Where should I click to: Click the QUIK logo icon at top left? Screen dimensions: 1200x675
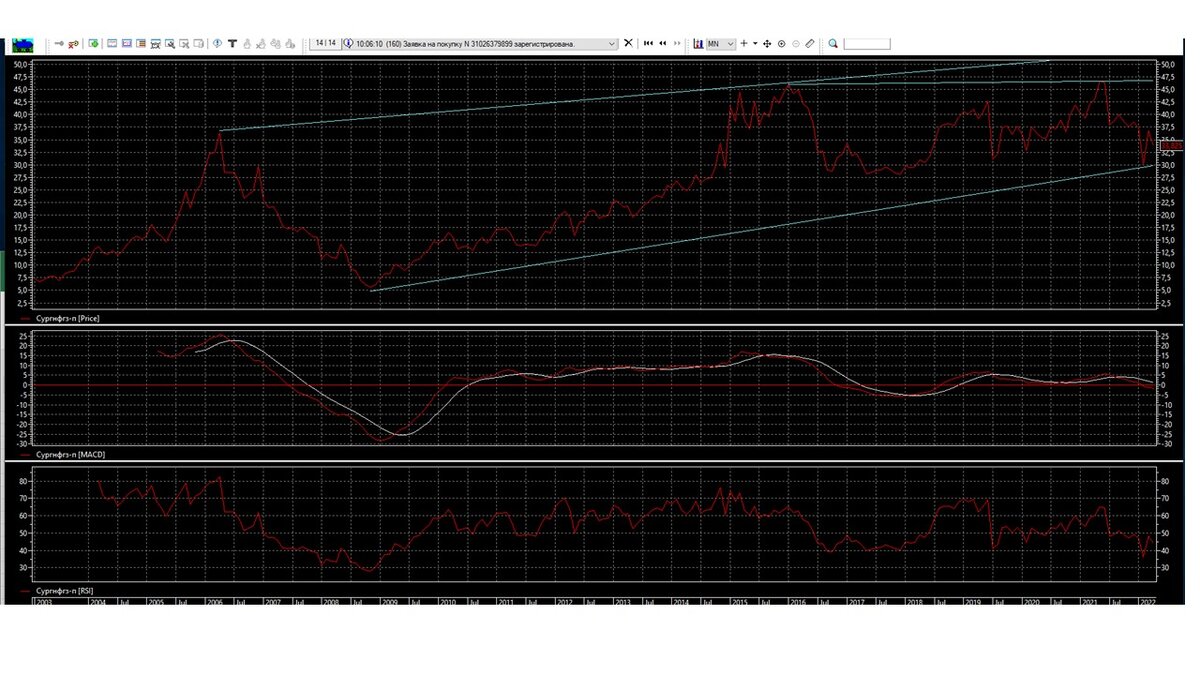[23, 44]
